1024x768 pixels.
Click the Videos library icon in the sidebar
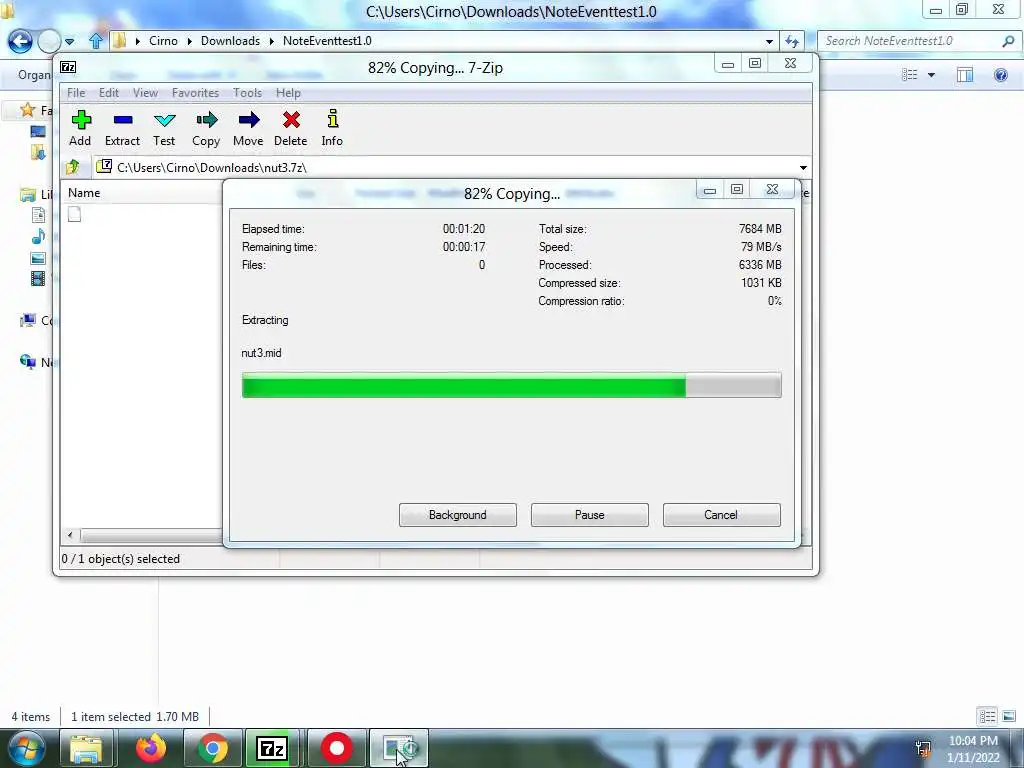[39, 279]
